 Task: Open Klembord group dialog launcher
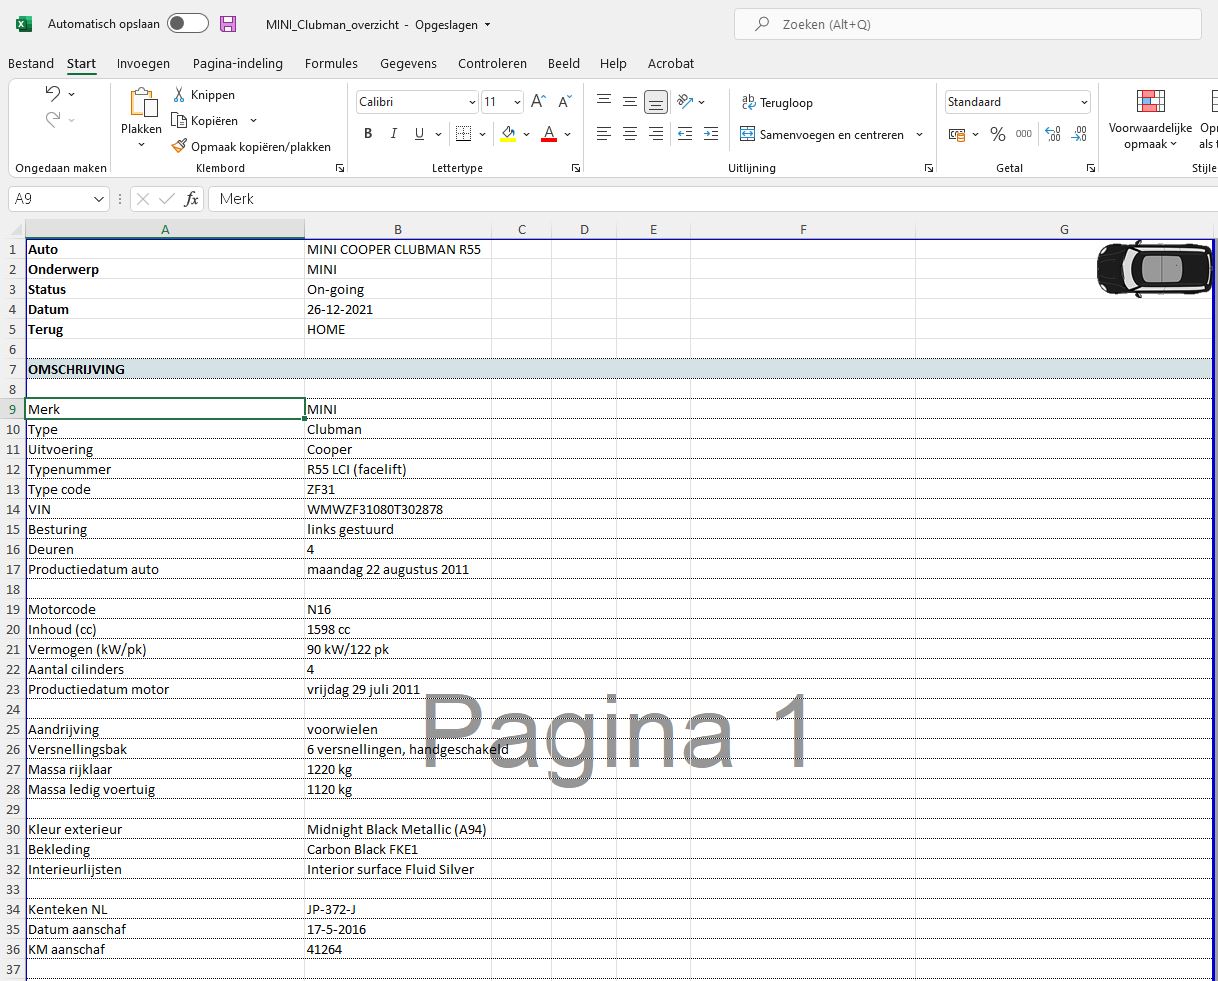point(340,168)
